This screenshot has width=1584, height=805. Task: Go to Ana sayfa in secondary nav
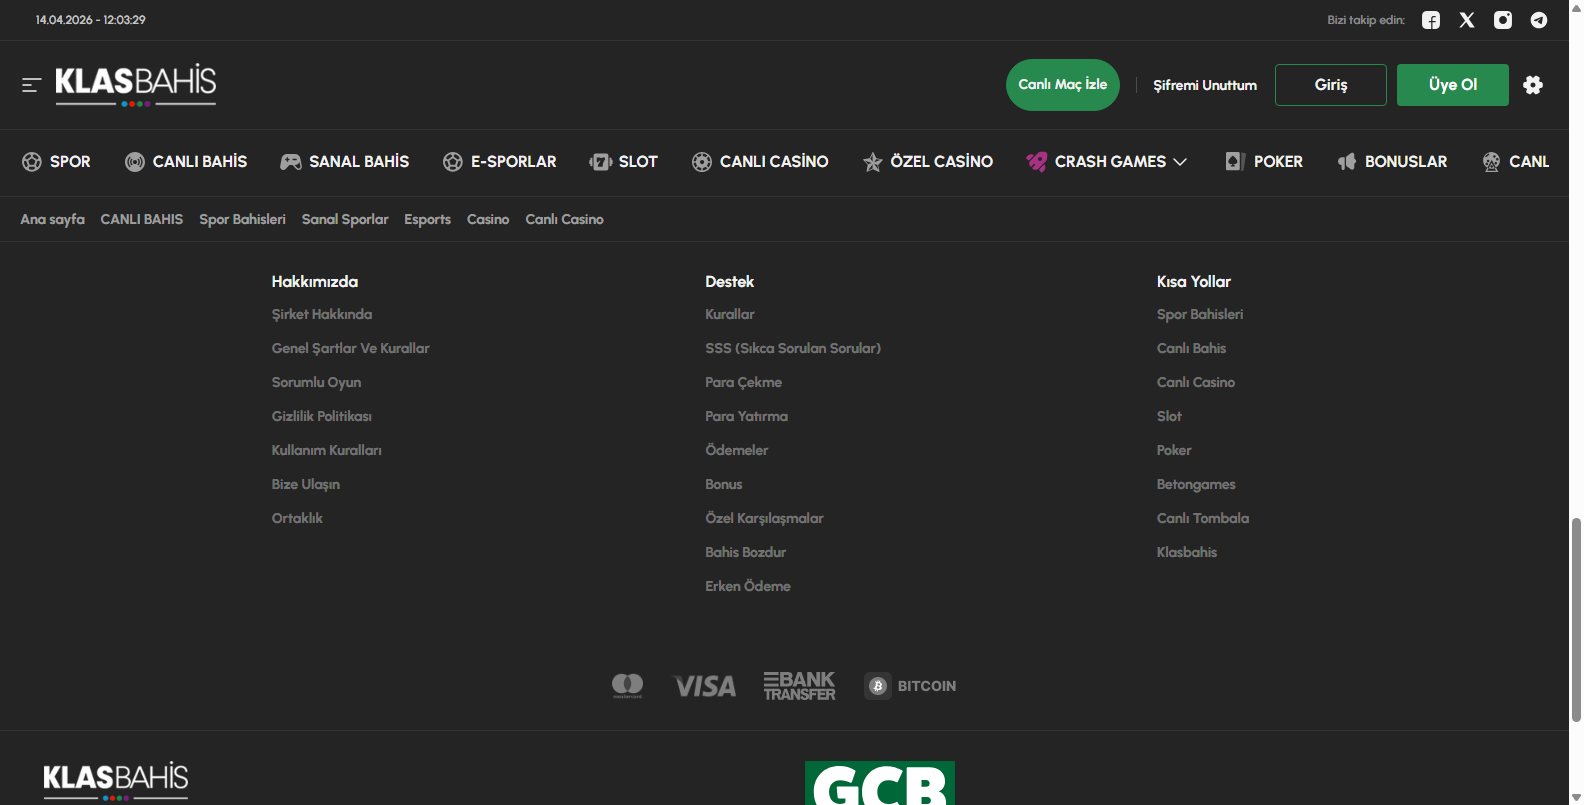click(x=53, y=219)
